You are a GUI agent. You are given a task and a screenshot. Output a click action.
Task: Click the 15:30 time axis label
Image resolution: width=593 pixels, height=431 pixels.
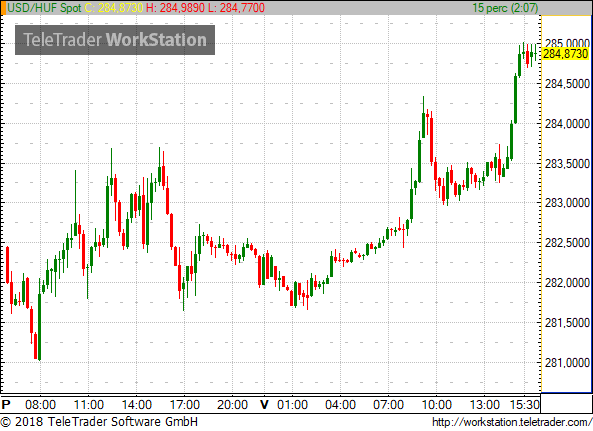[x=525, y=405]
